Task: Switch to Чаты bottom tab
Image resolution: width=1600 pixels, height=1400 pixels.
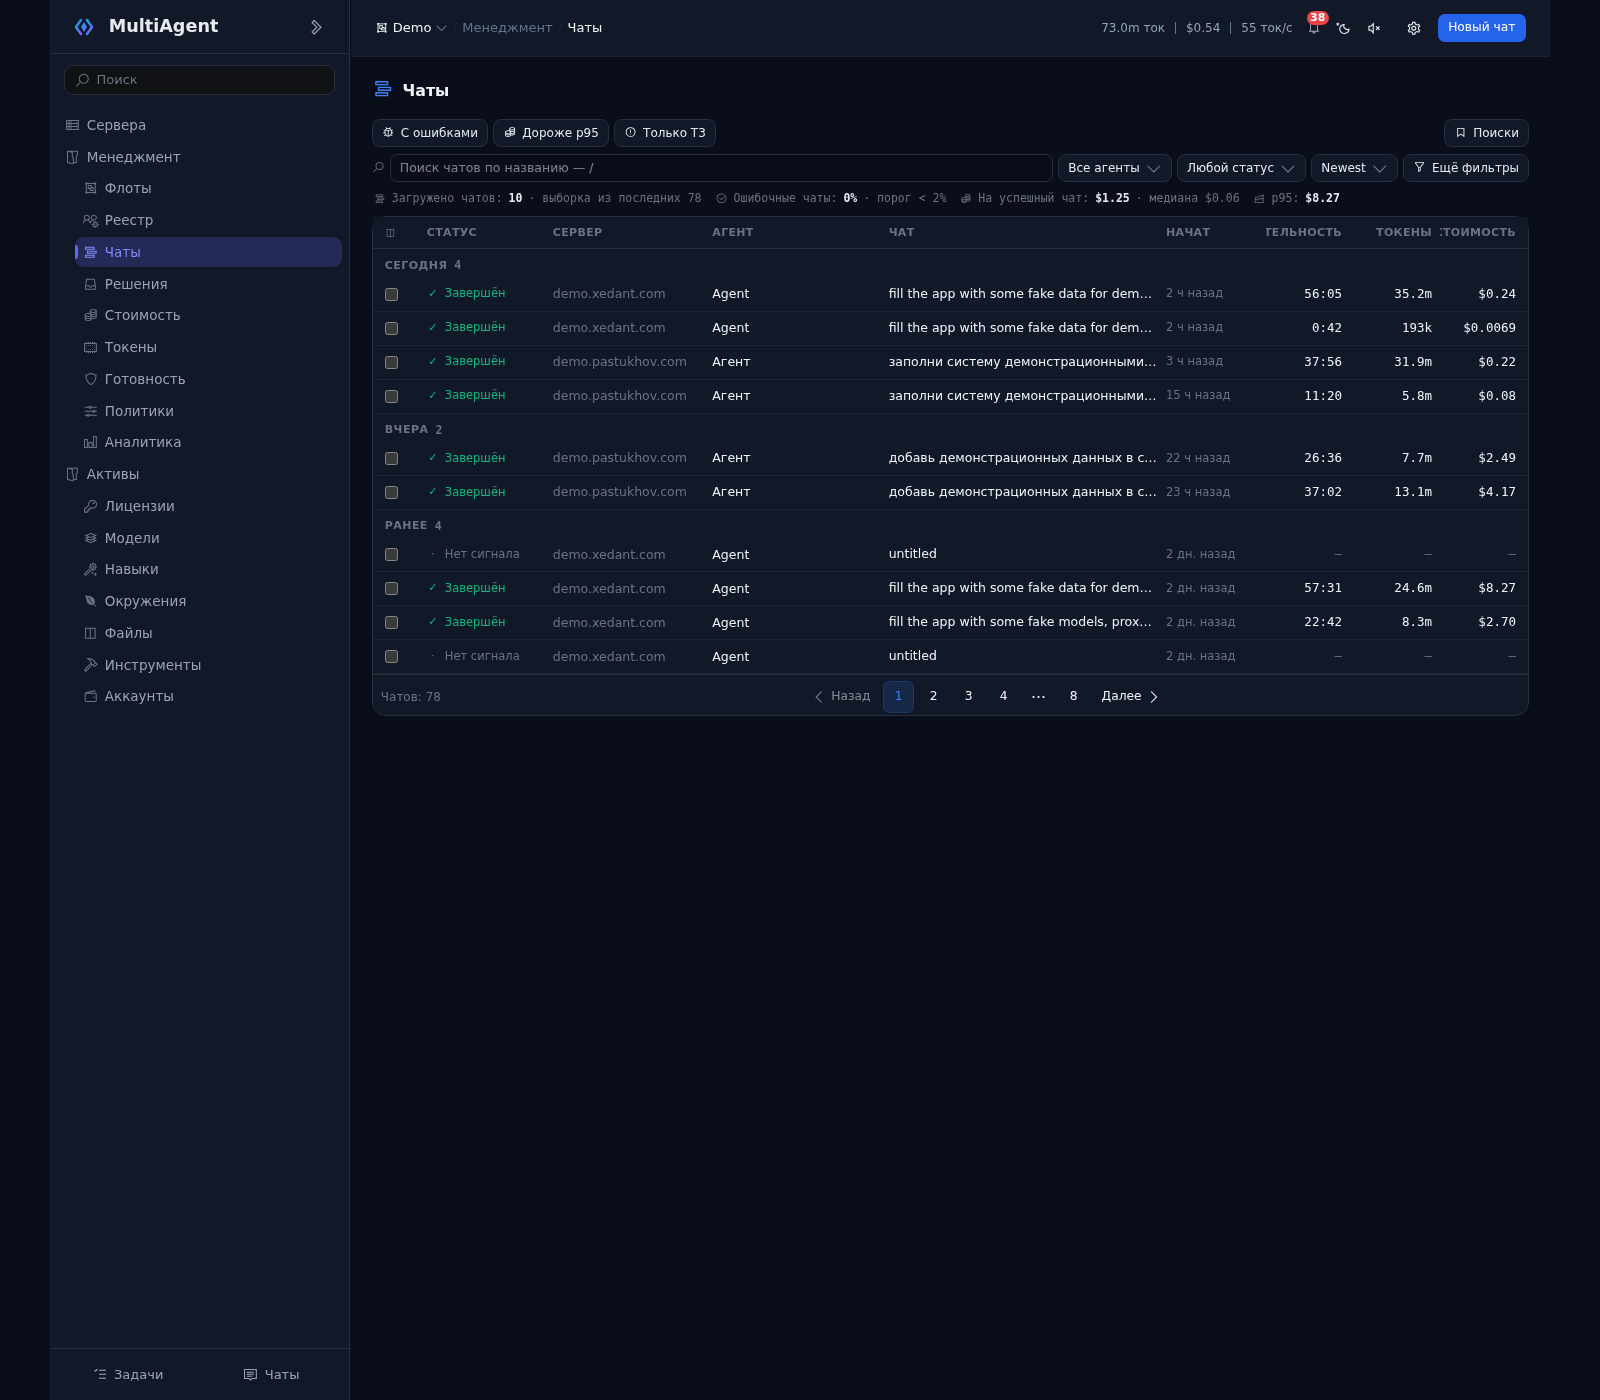Action: point(272,1375)
